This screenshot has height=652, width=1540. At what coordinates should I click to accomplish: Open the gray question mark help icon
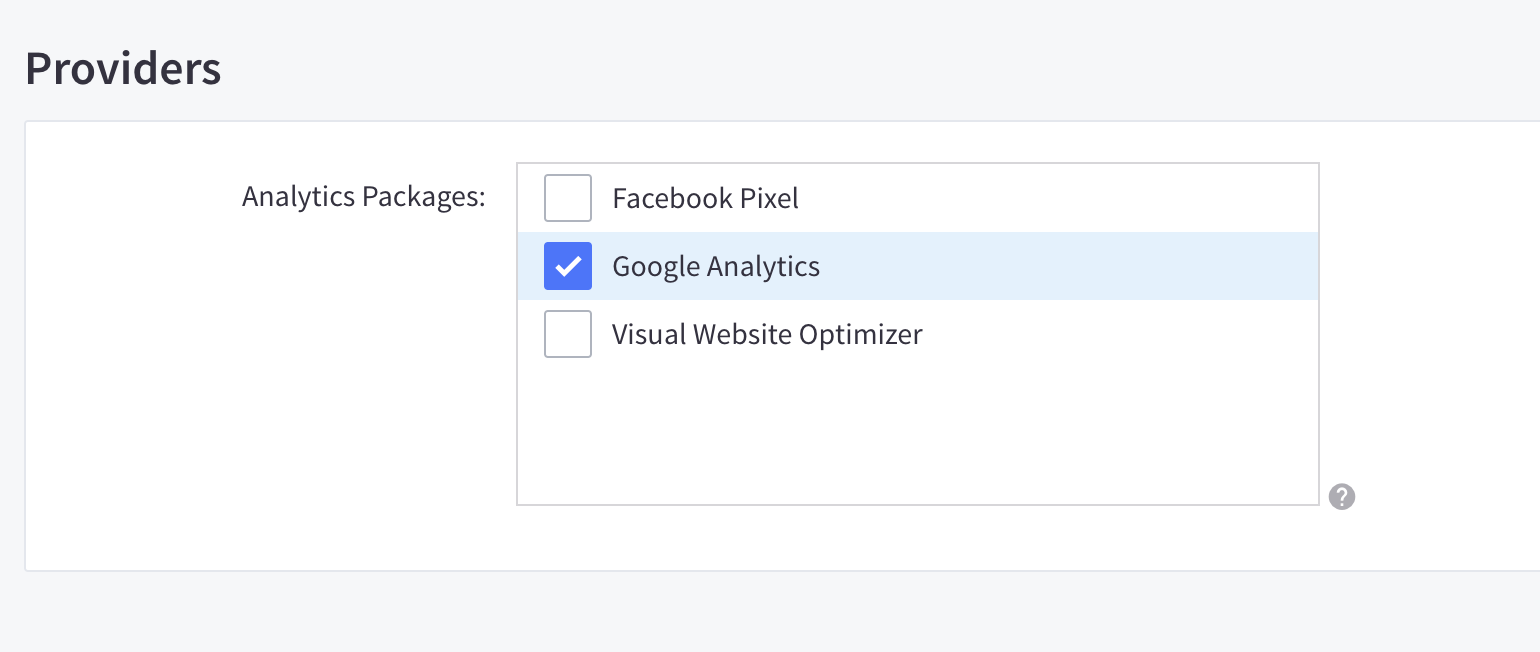1342,496
